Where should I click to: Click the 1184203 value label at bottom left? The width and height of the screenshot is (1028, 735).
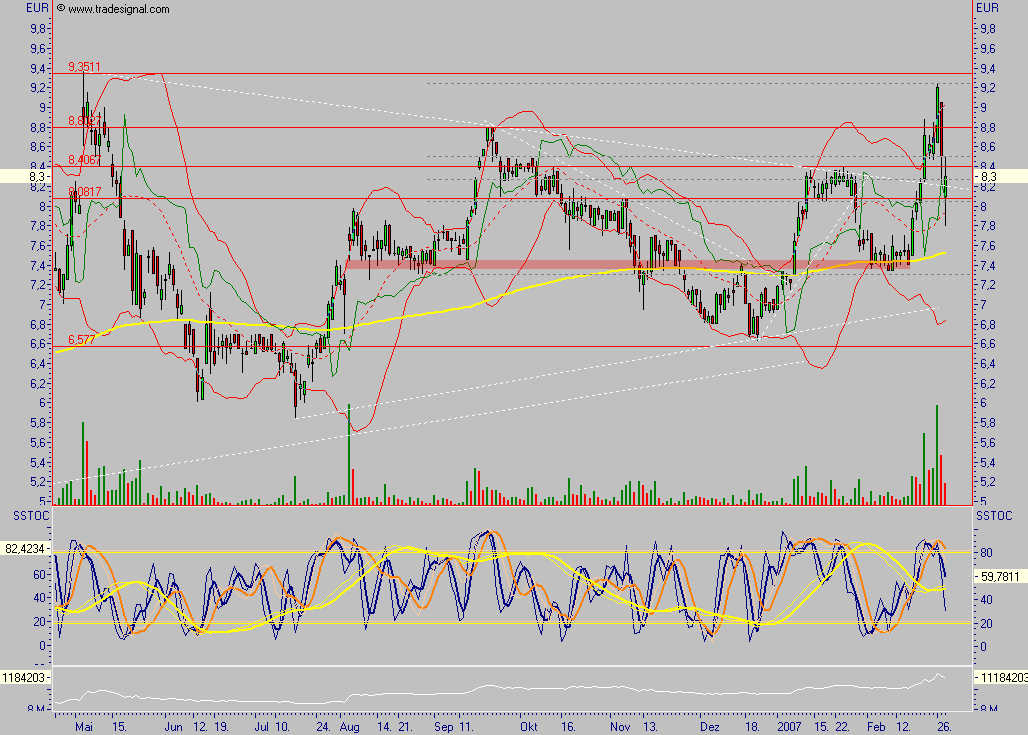click(x=24, y=676)
